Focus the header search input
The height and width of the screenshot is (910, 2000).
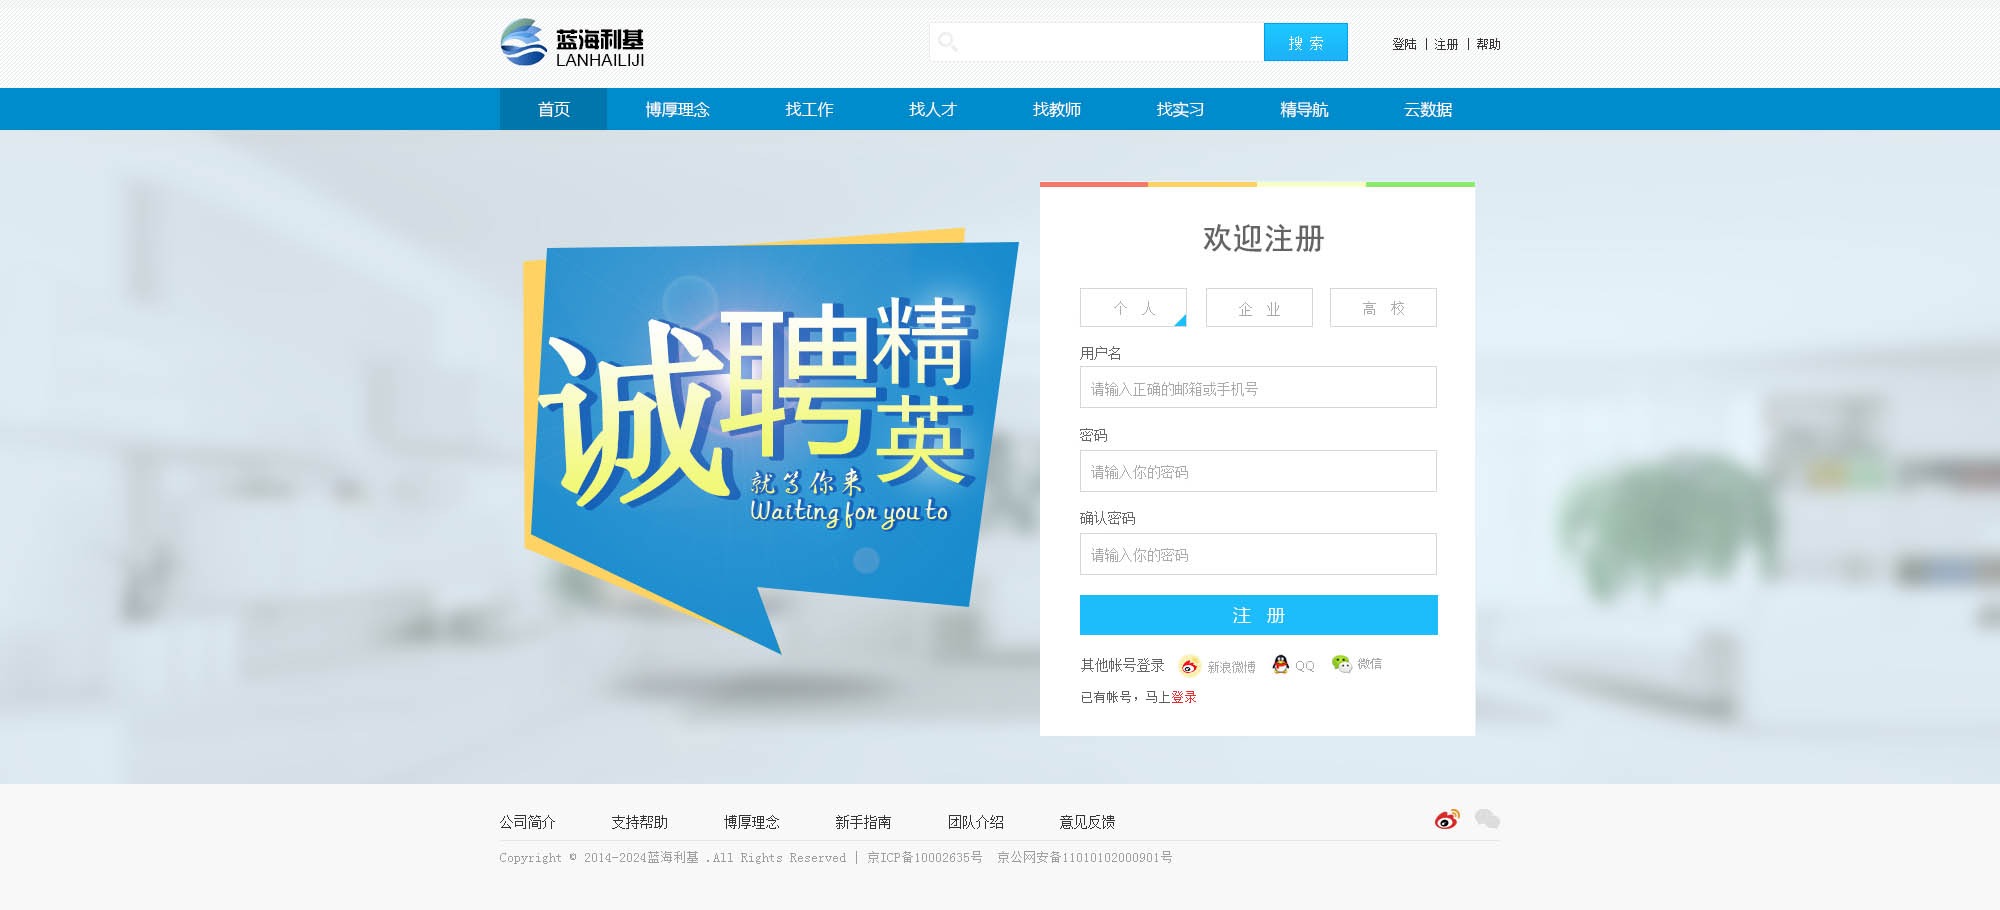(1097, 42)
